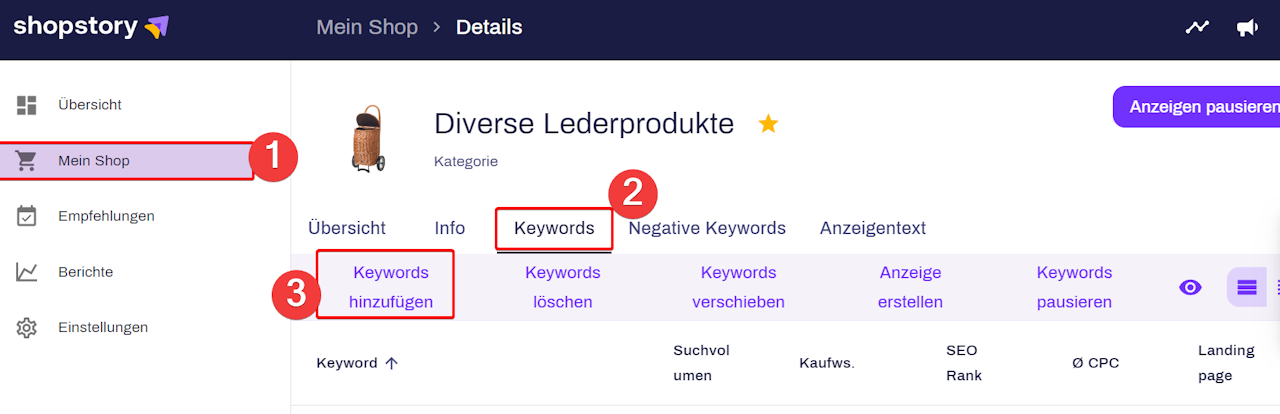The image size is (1280, 414).
Task: Select the Info tab
Action: (450, 228)
